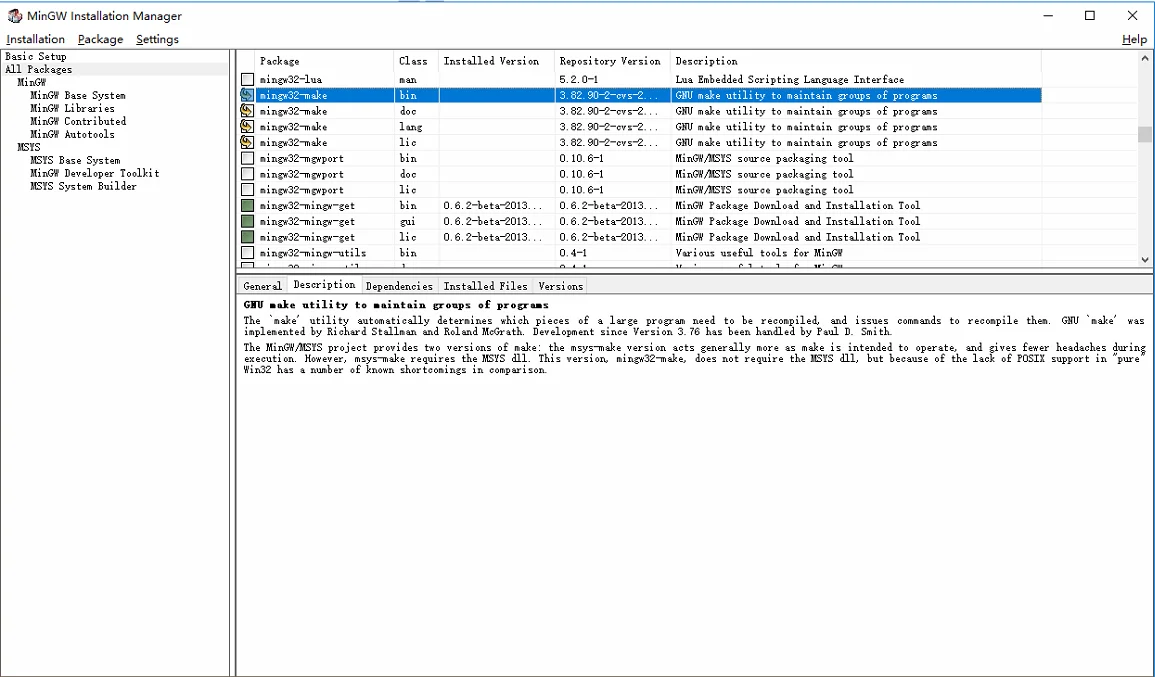Select MinGW Libraries in tree
This screenshot has width=1155, height=677.
click(72, 108)
